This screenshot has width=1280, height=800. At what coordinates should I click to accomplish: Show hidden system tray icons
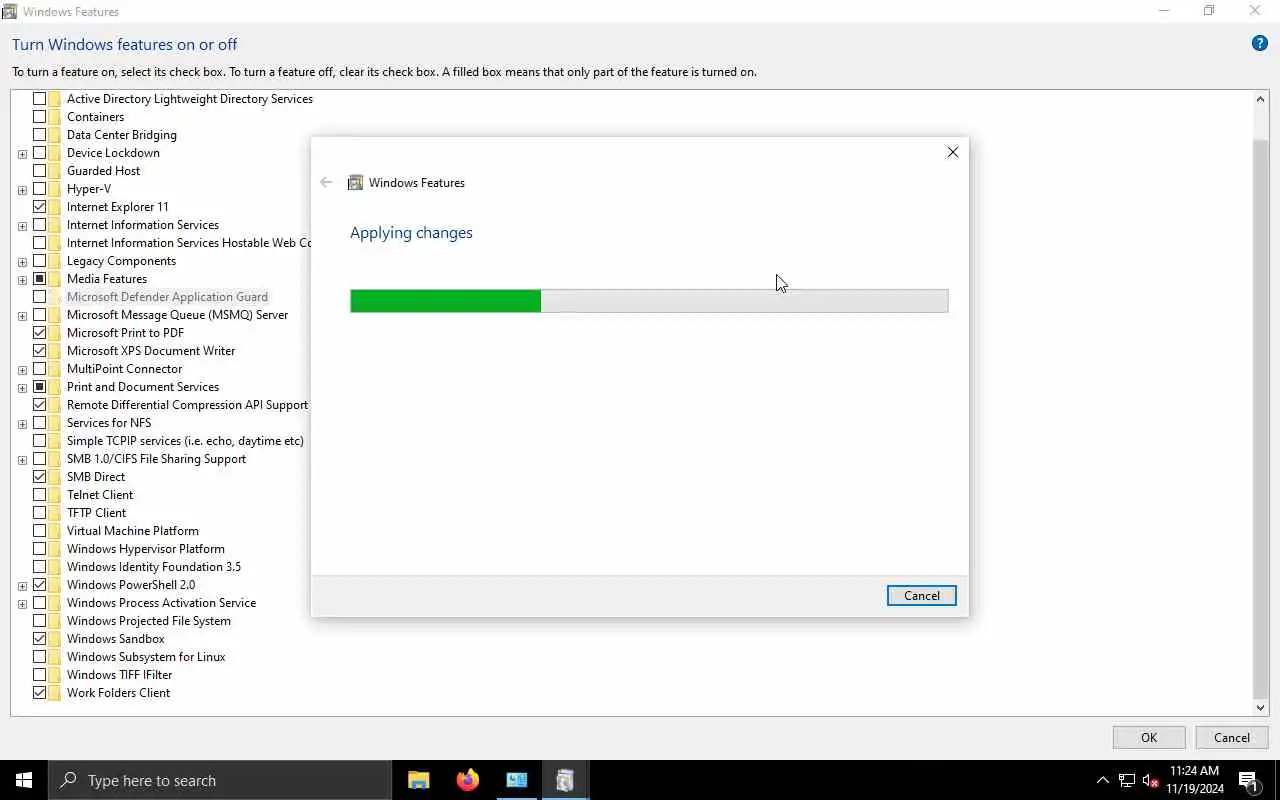1103,780
